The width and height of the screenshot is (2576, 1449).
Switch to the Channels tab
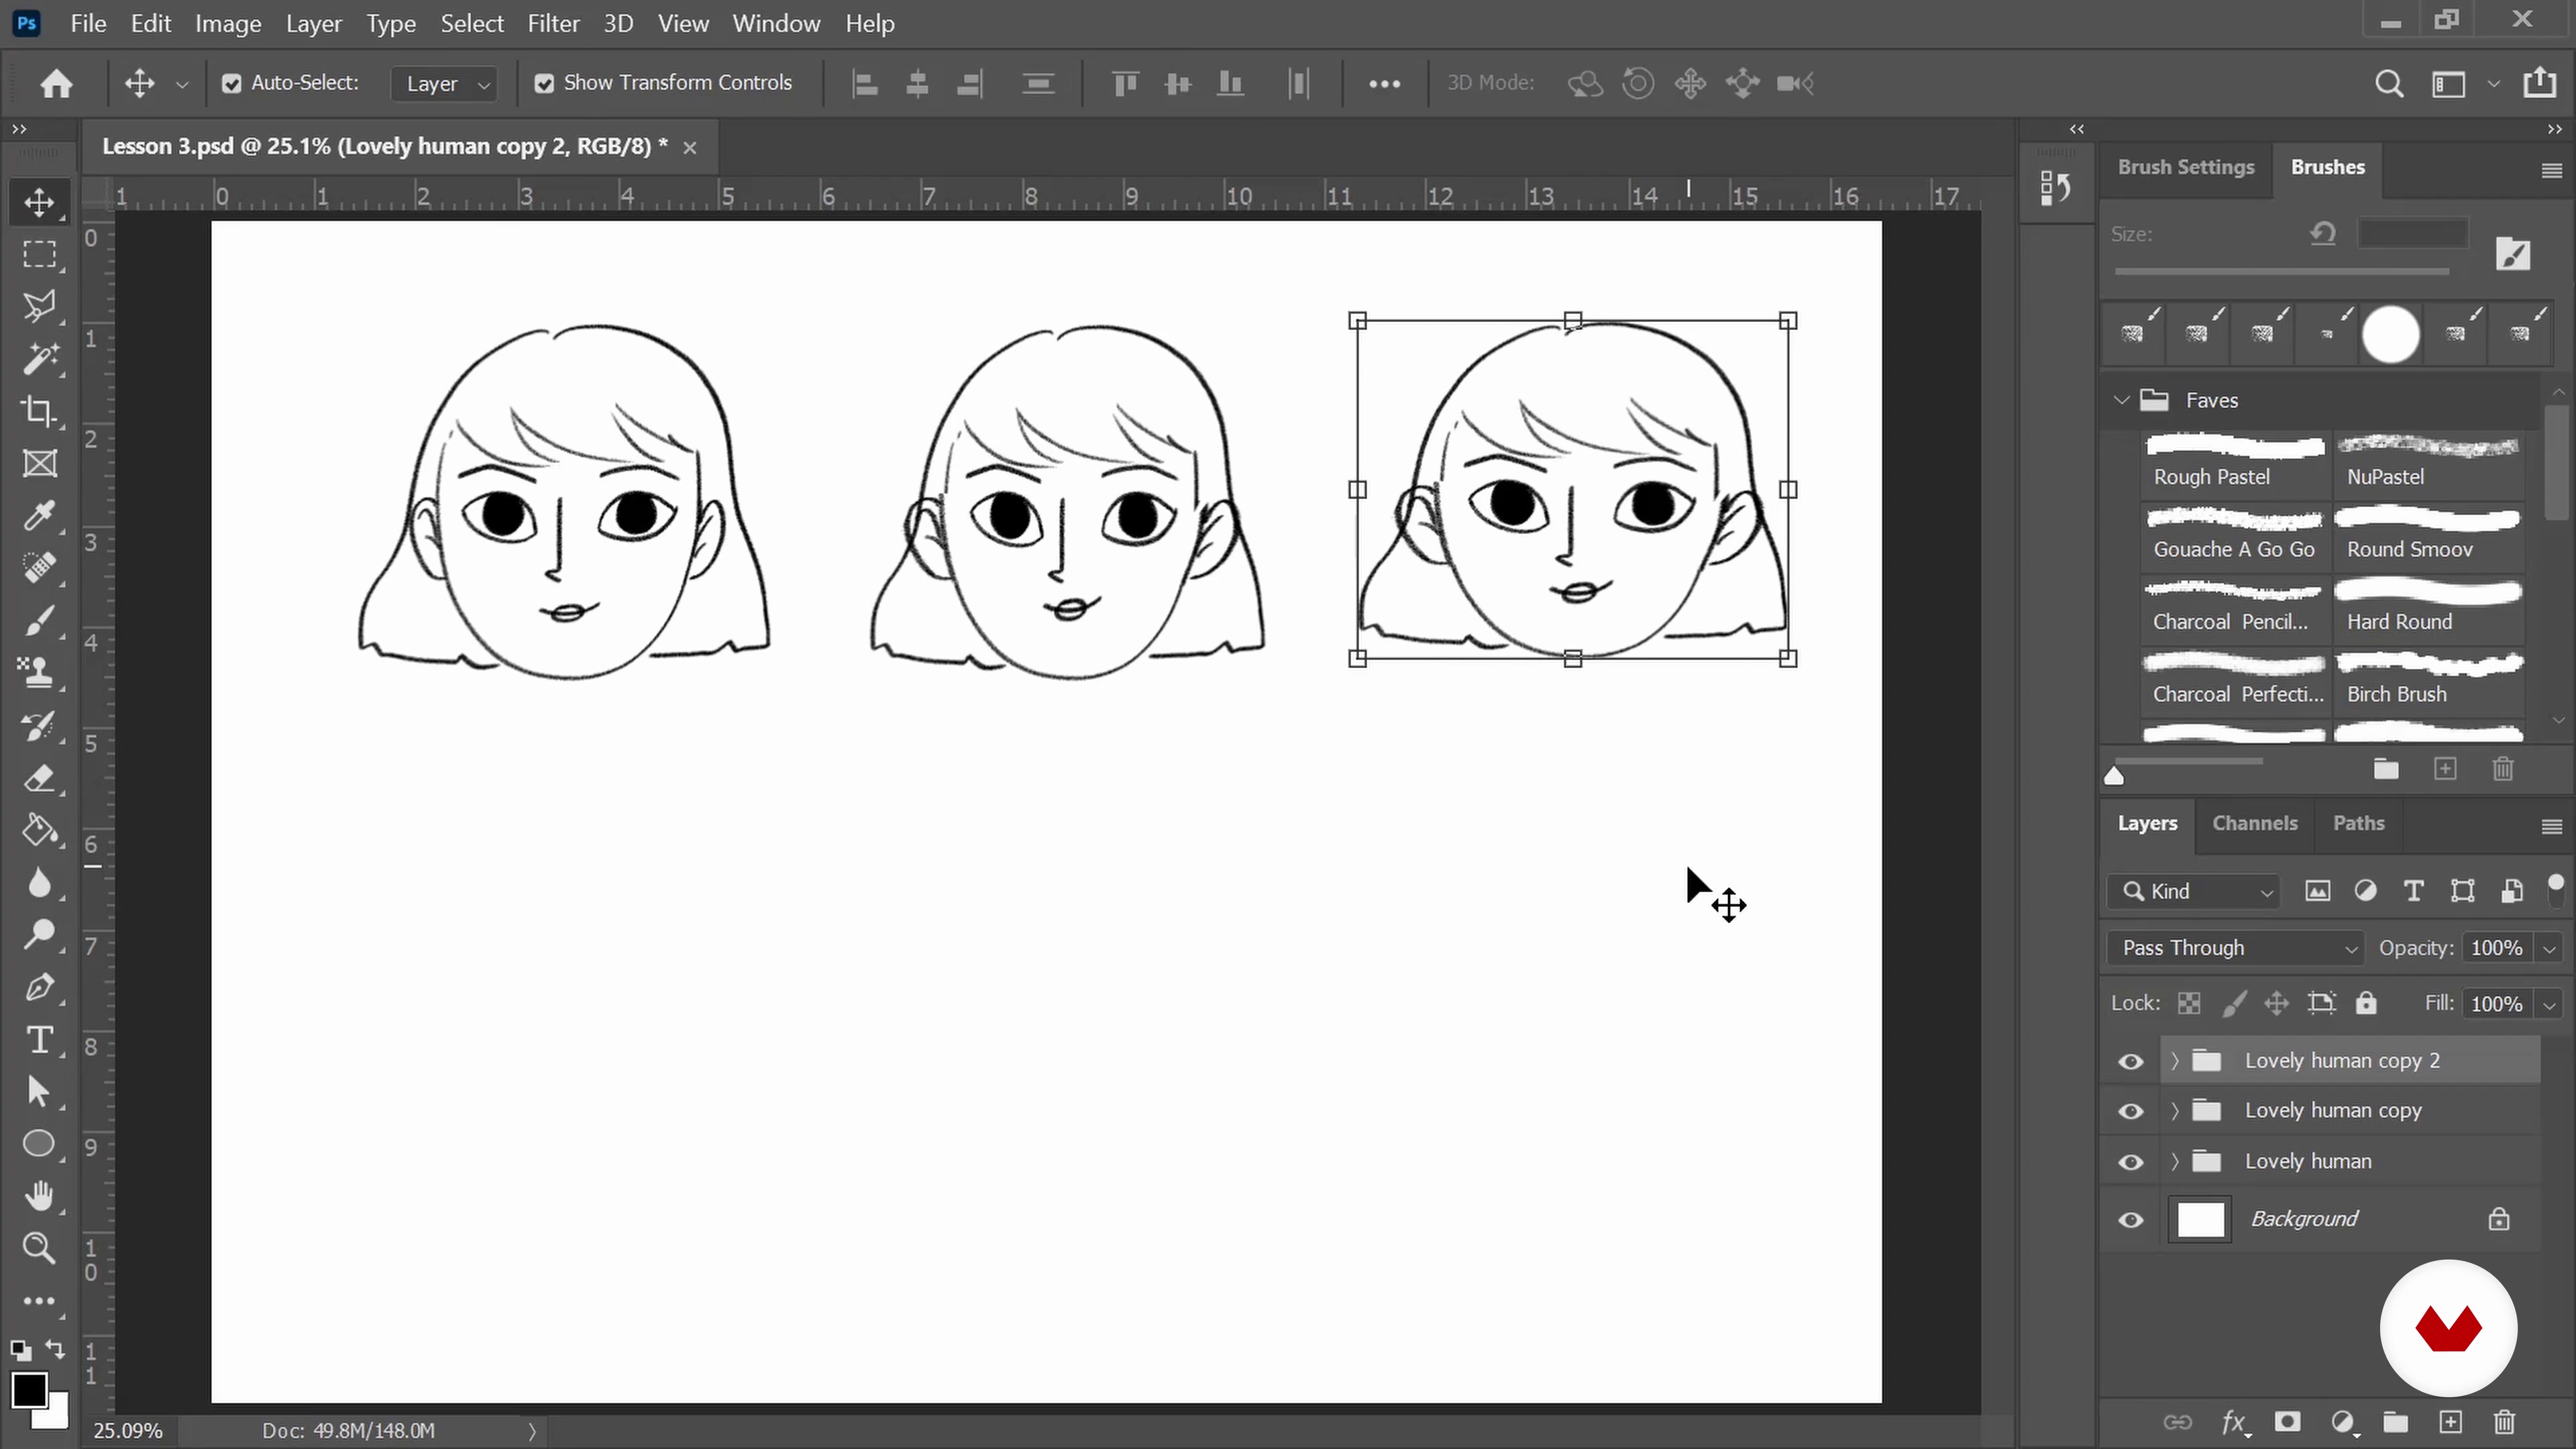2254,823
